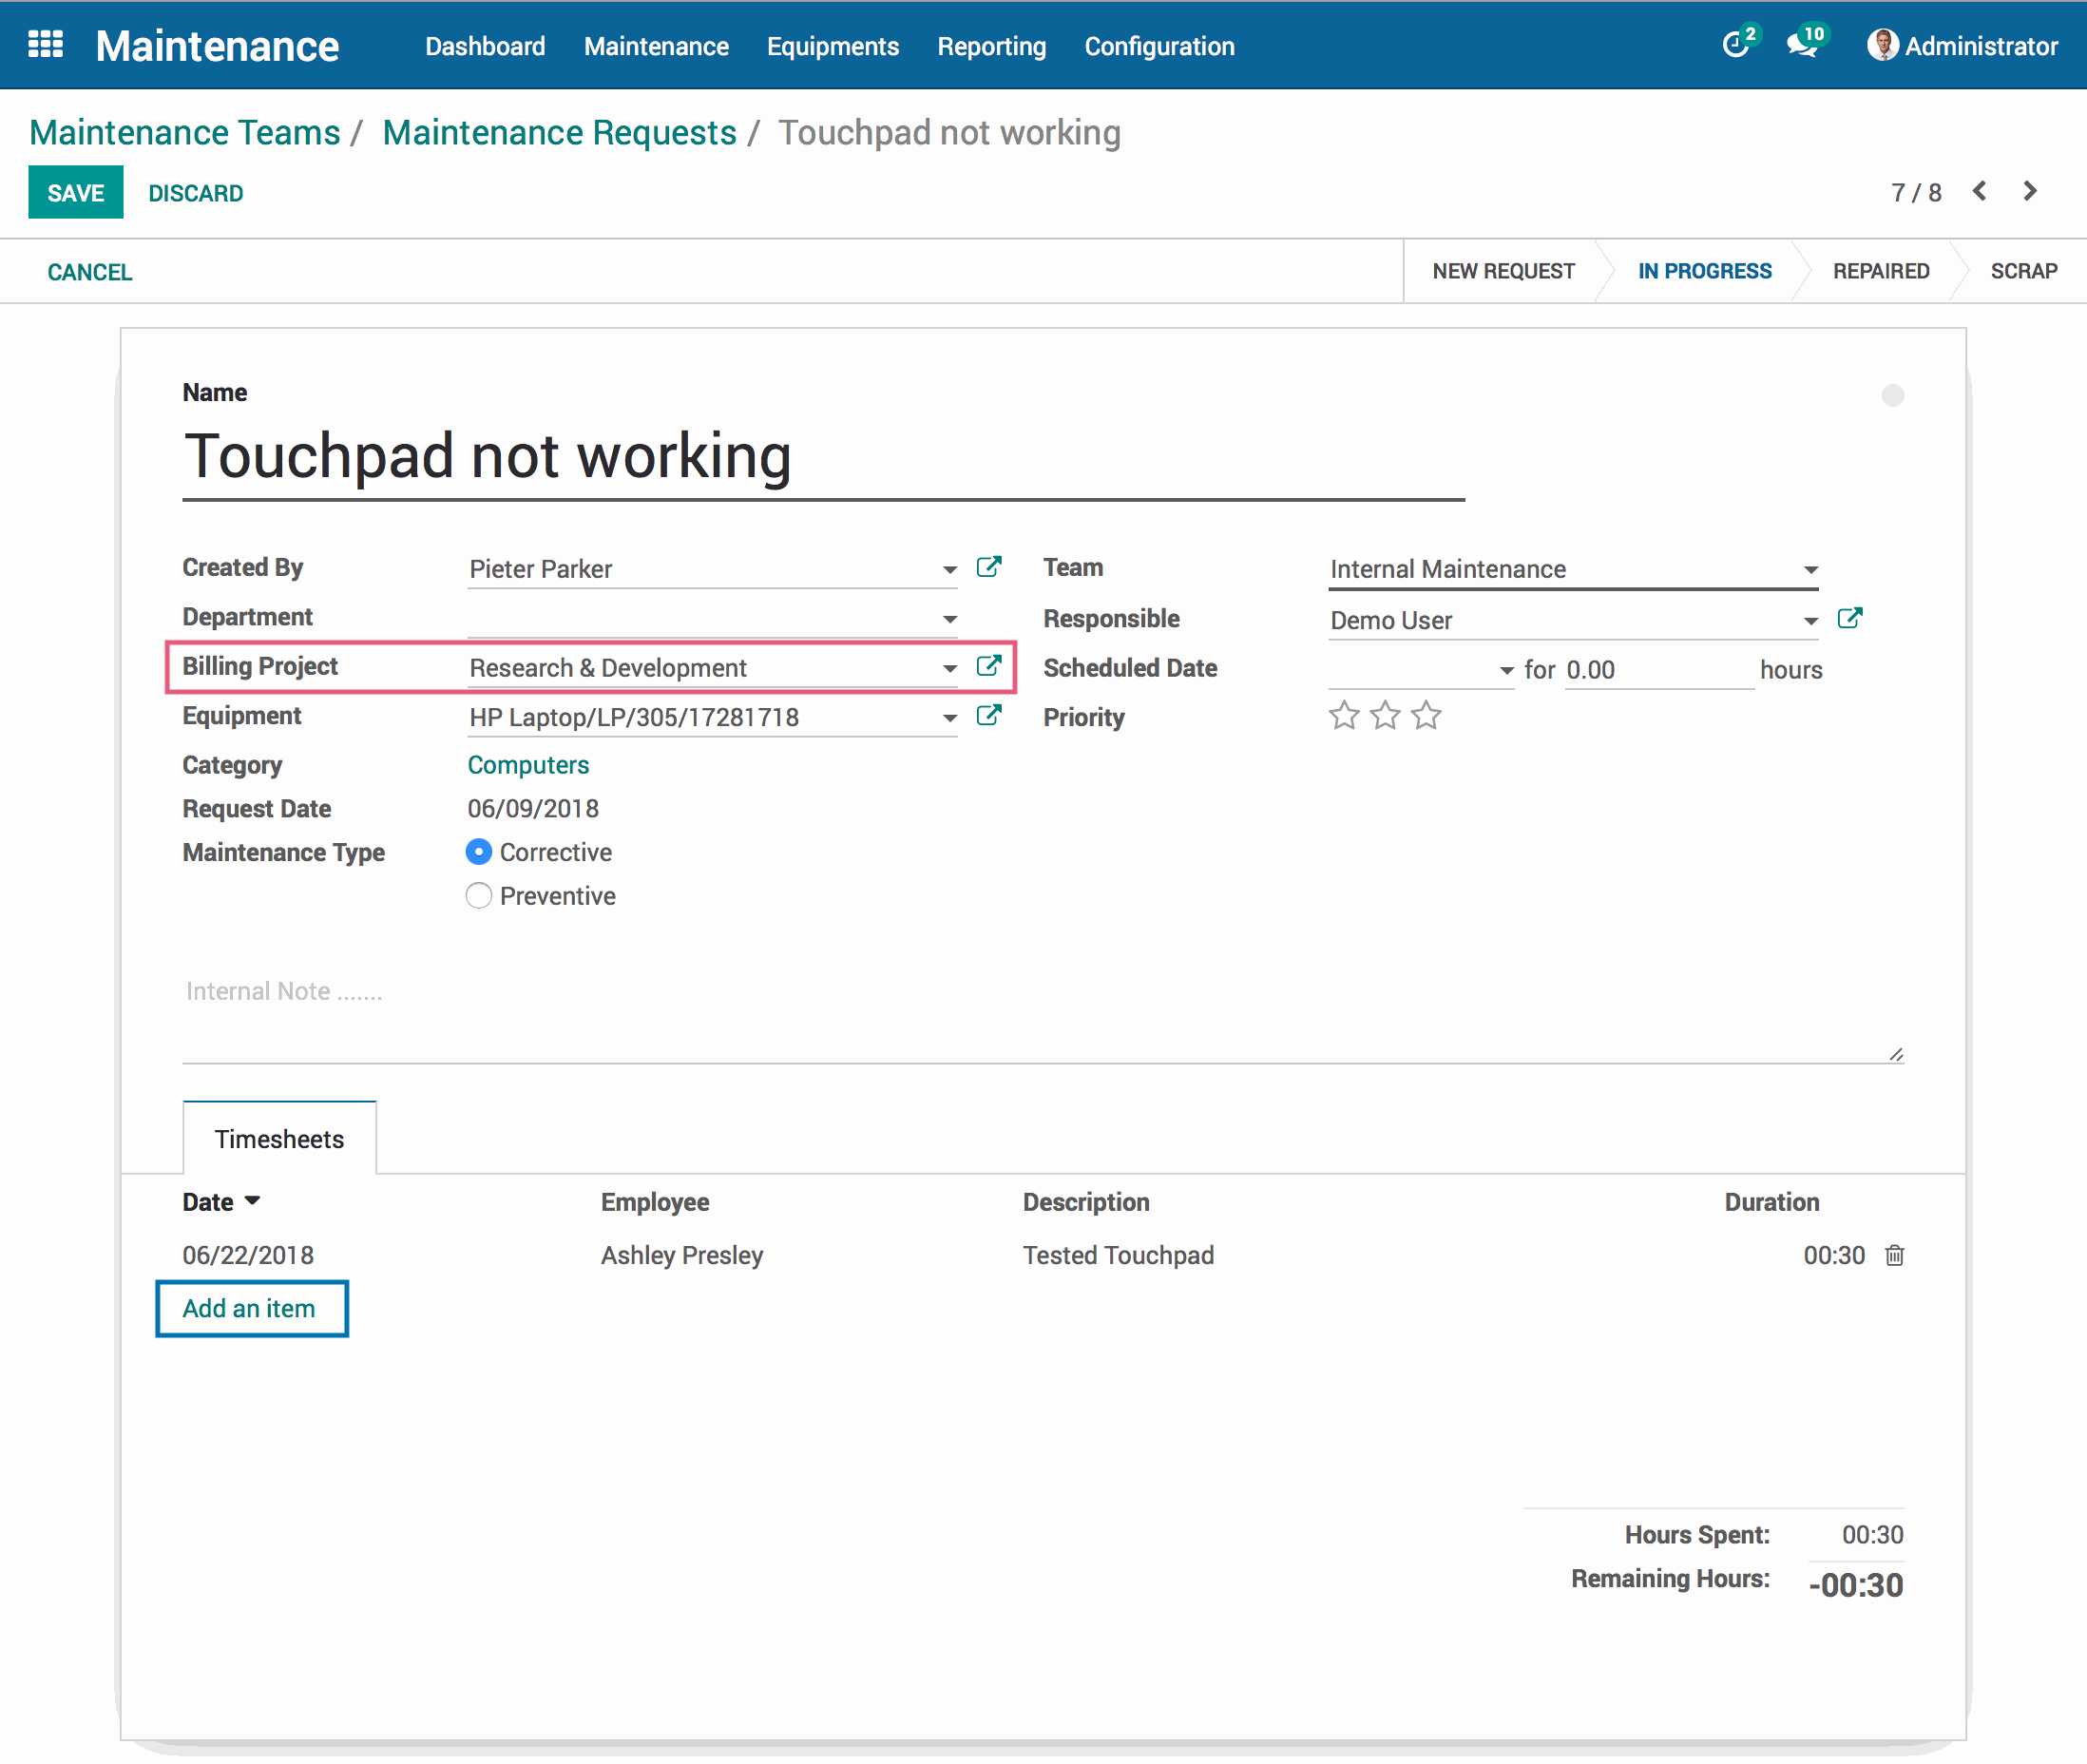Screen dimensions: 2087x1764
Task: Open the Equipments menu
Action: [x=833, y=46]
